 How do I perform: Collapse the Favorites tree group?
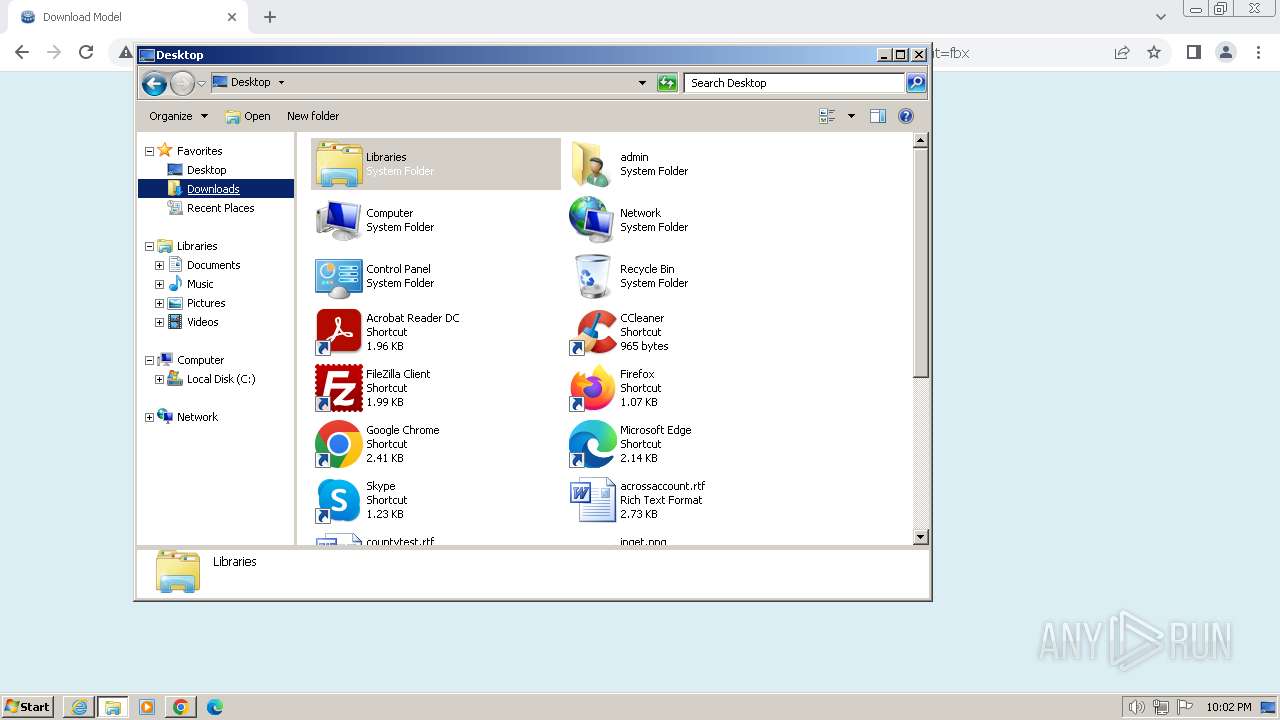pyautogui.click(x=150, y=152)
